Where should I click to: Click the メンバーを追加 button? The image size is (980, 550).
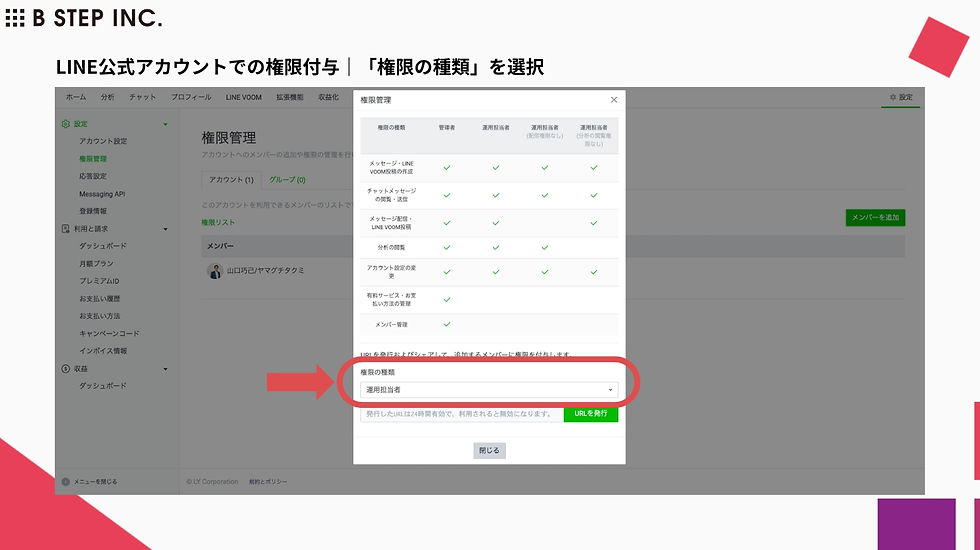(x=875, y=218)
